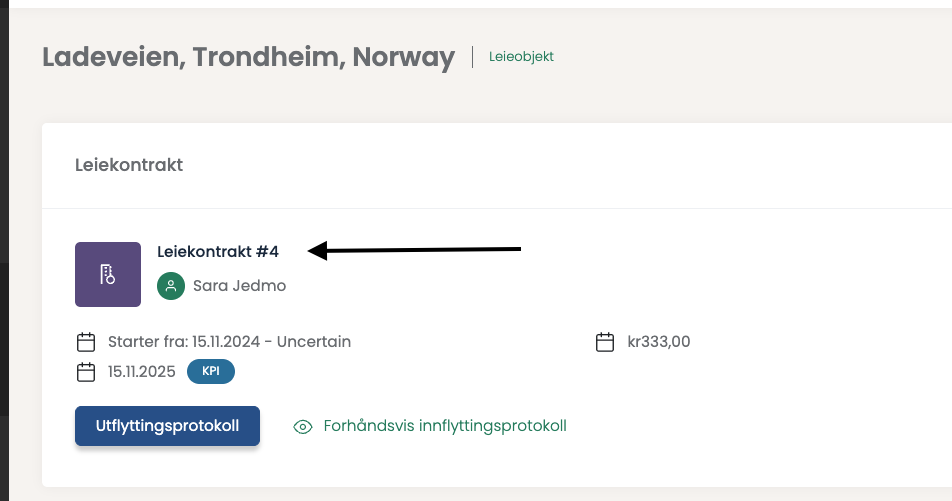Open the Leieobjekt link

click(x=521, y=57)
